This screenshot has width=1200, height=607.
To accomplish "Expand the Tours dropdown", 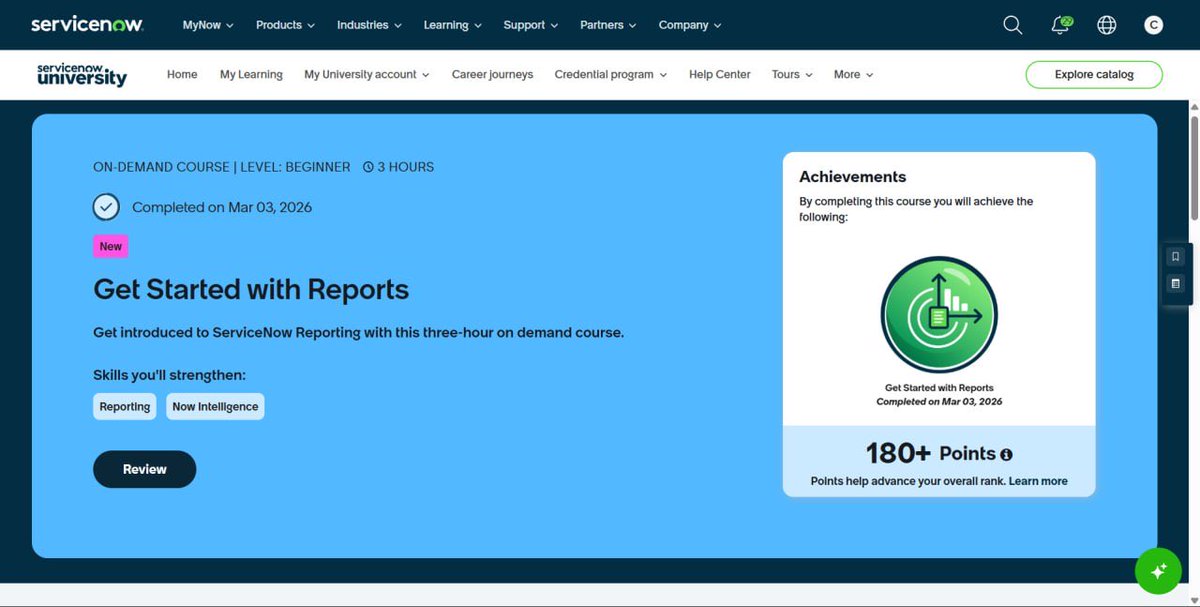I will (792, 74).
